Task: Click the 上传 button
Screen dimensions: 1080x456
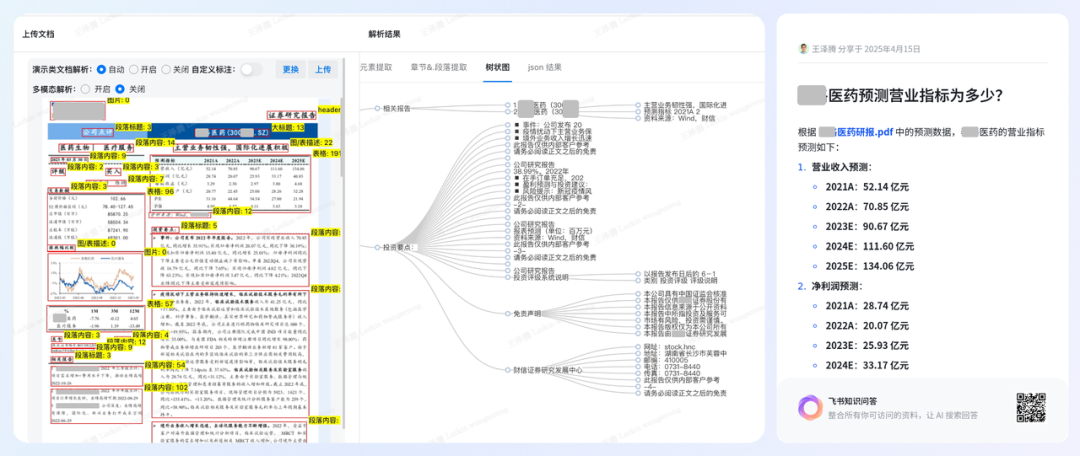Action: [323, 70]
